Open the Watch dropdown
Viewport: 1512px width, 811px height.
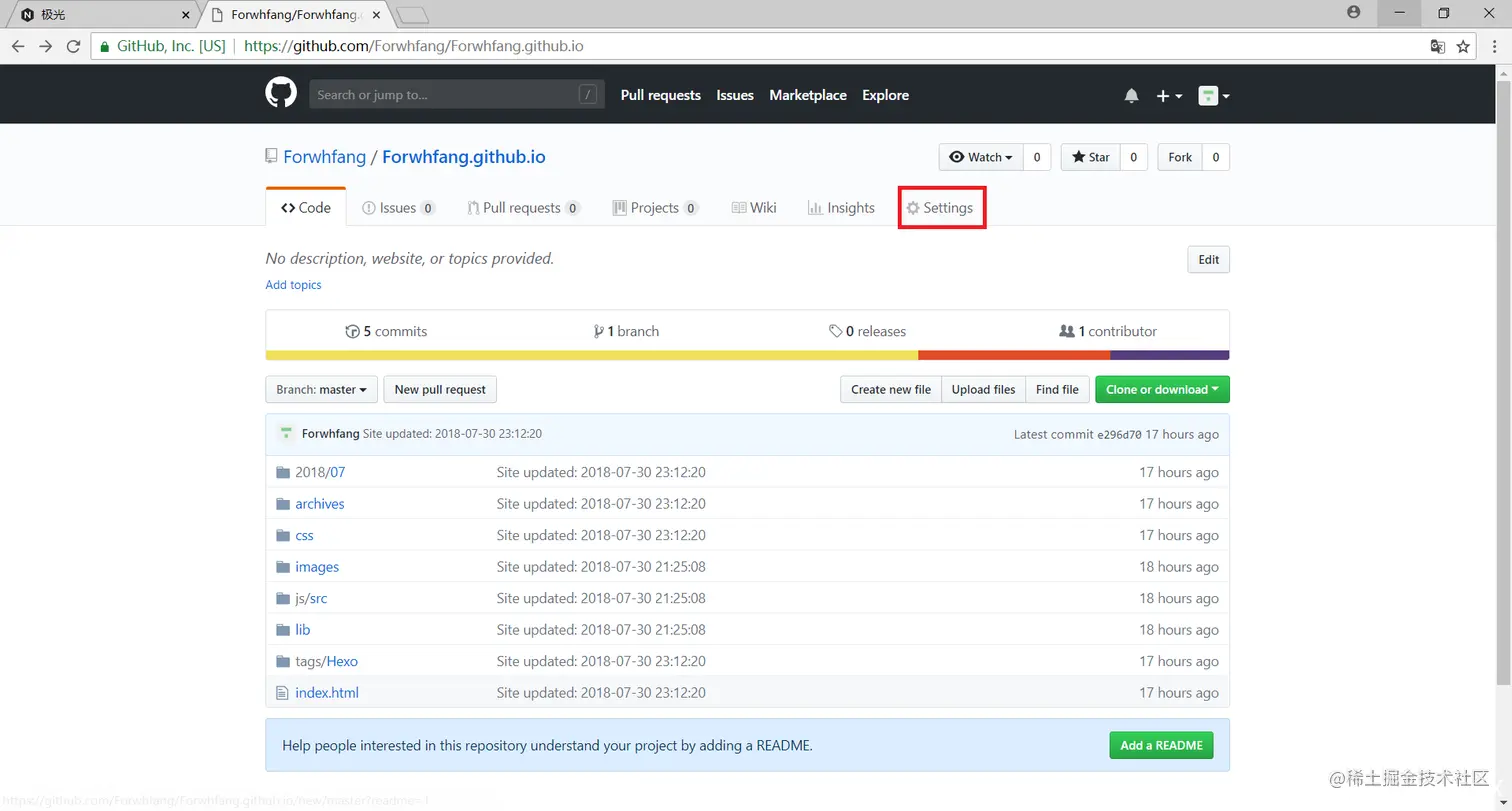pyautogui.click(x=981, y=157)
